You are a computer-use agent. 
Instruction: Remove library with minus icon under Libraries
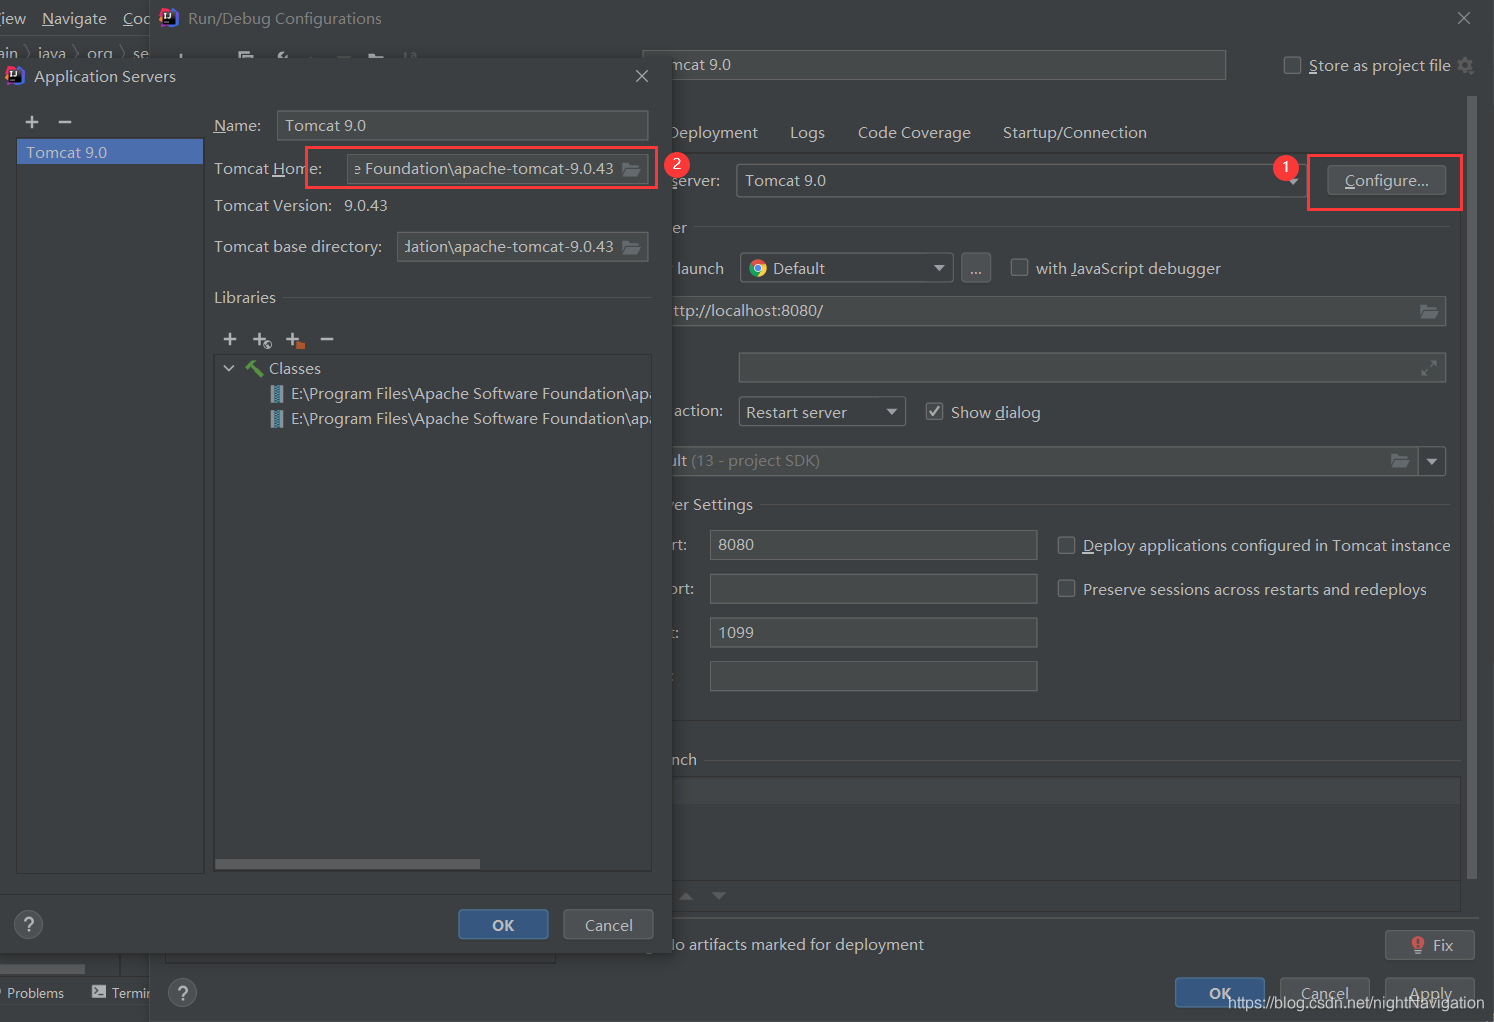tap(327, 339)
